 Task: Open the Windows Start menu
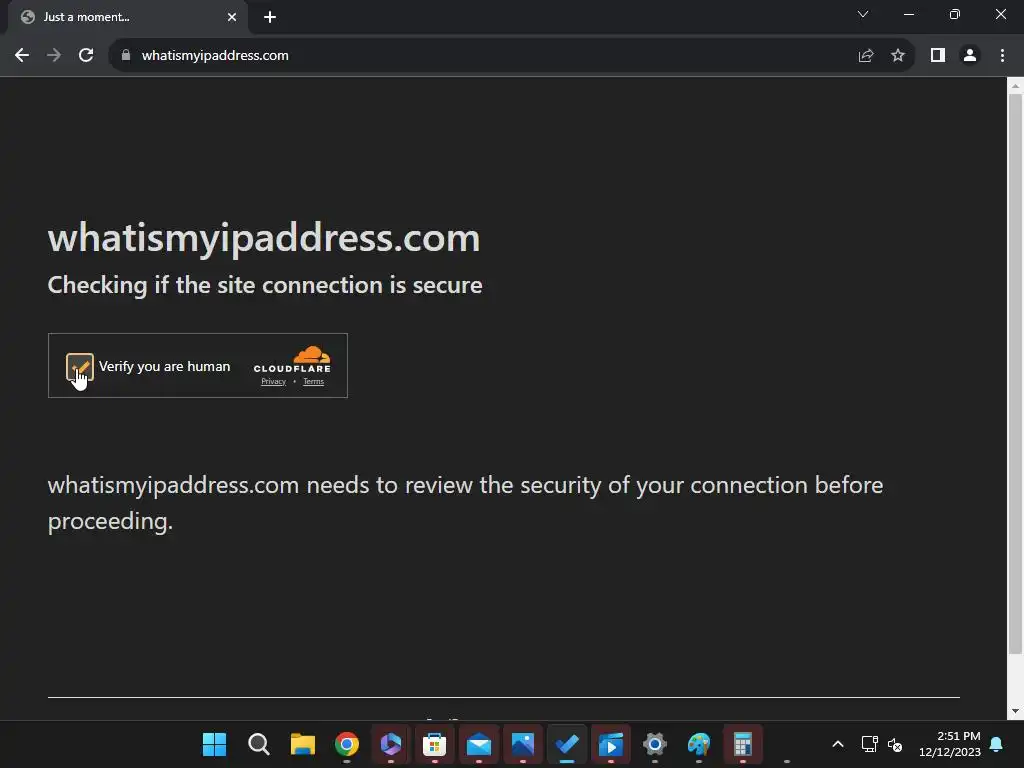coord(214,744)
